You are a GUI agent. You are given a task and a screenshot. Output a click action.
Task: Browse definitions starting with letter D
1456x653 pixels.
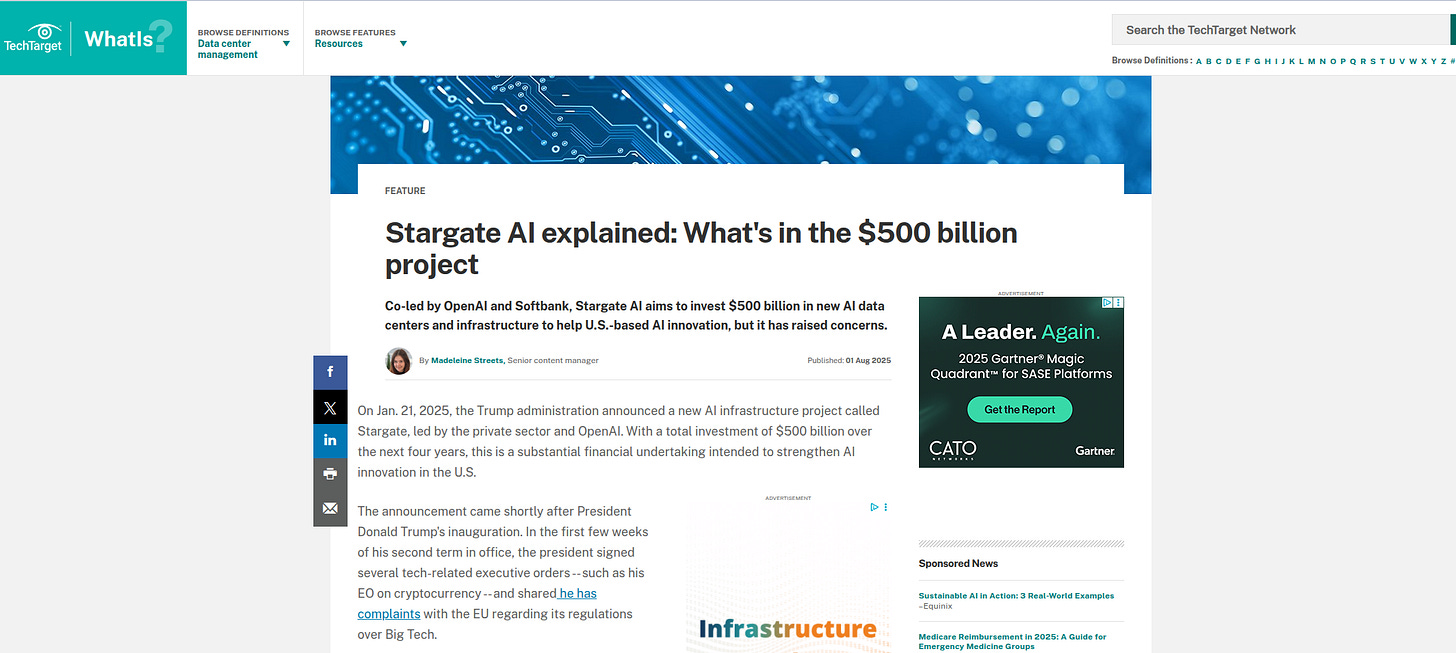(1229, 61)
